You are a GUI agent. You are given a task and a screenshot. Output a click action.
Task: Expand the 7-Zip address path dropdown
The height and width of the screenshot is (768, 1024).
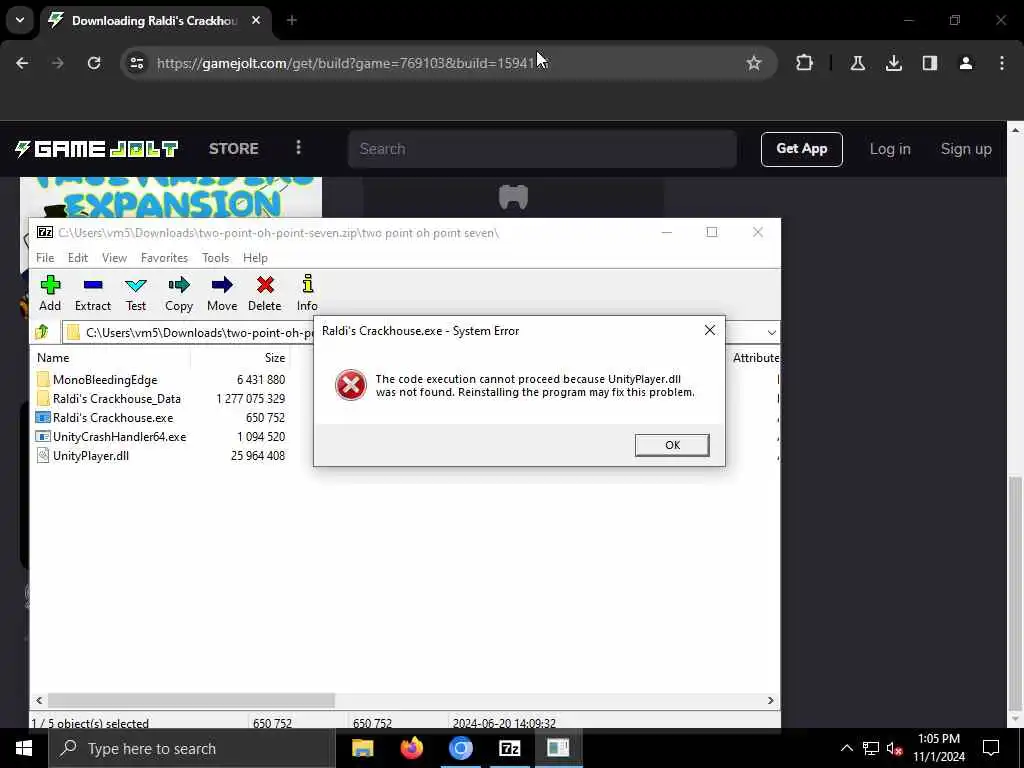point(771,332)
